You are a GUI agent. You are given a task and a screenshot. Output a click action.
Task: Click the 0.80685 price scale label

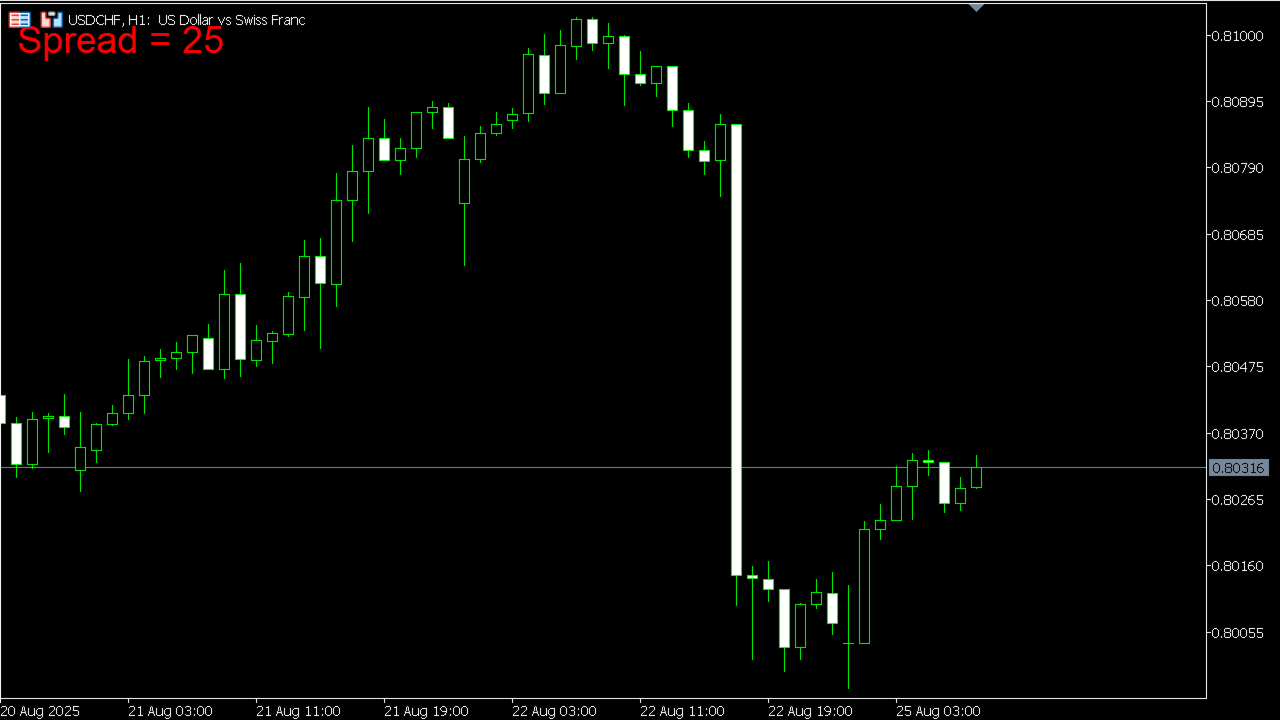[1238, 235]
